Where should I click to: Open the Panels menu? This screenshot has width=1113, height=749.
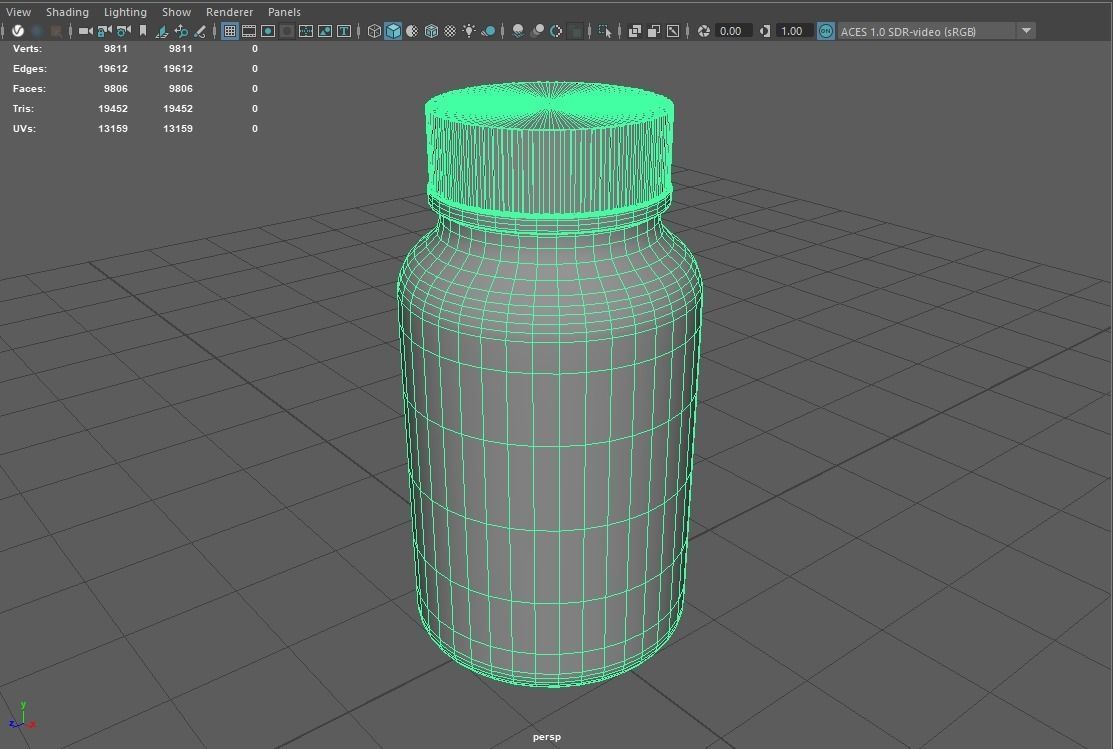coord(284,12)
